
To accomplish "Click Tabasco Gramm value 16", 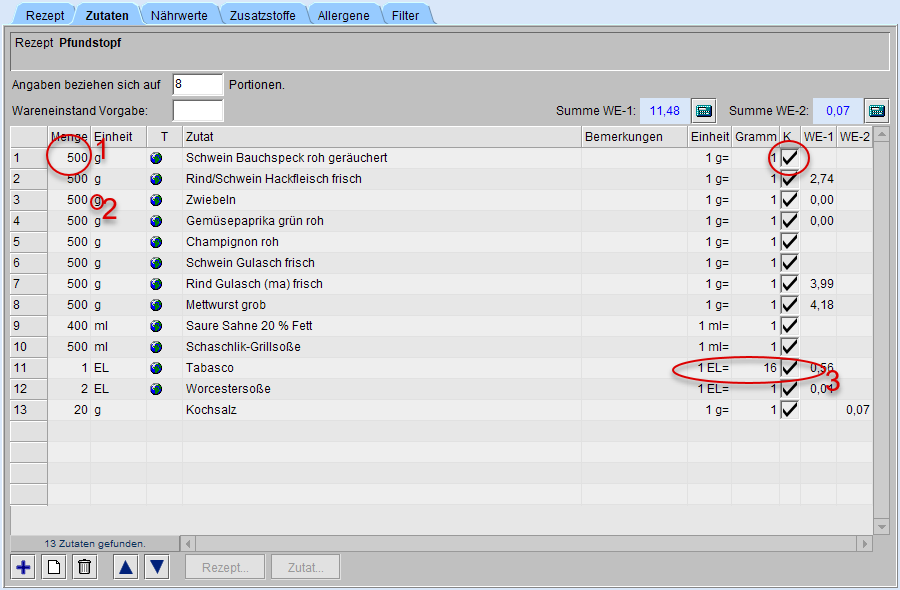I will (x=770, y=367).
